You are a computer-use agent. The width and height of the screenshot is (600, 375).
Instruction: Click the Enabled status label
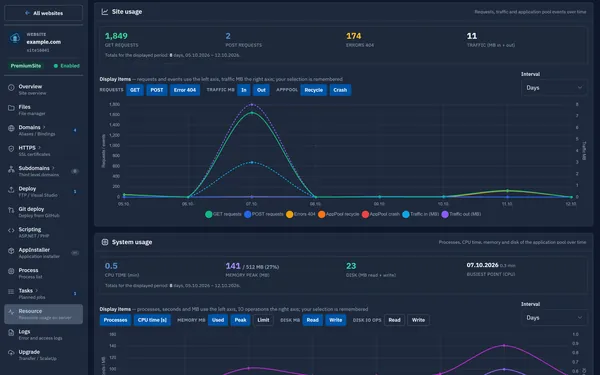pos(67,66)
